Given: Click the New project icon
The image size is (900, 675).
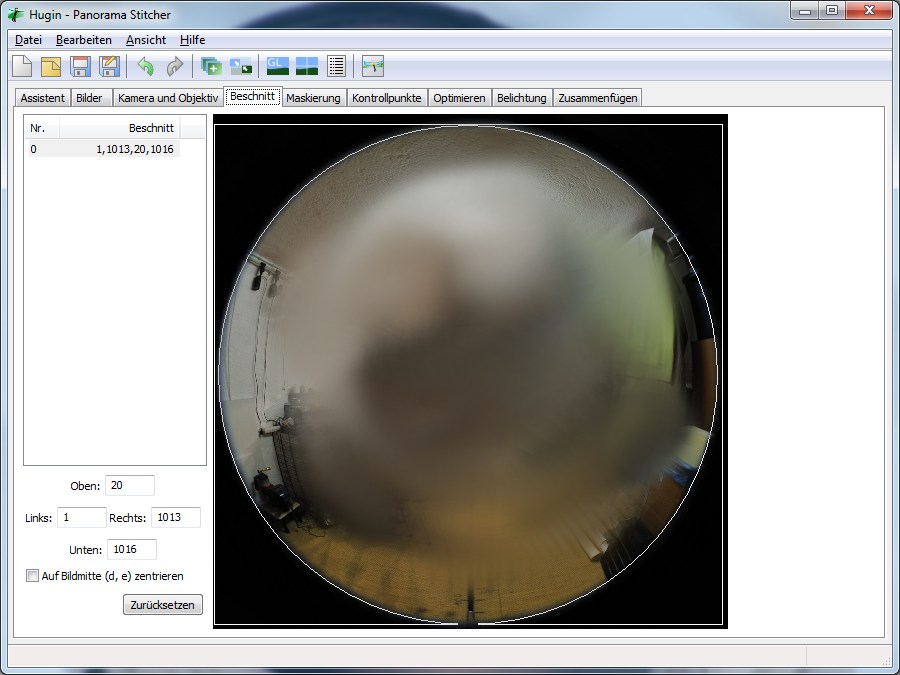Looking at the screenshot, I should click(x=22, y=67).
